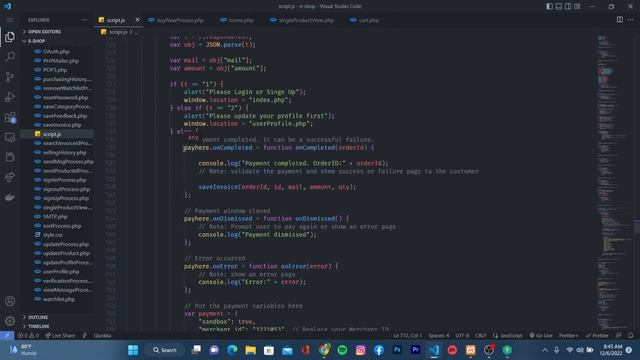
Task: Open Premiere Pro from the taskbar
Action: tap(415, 350)
